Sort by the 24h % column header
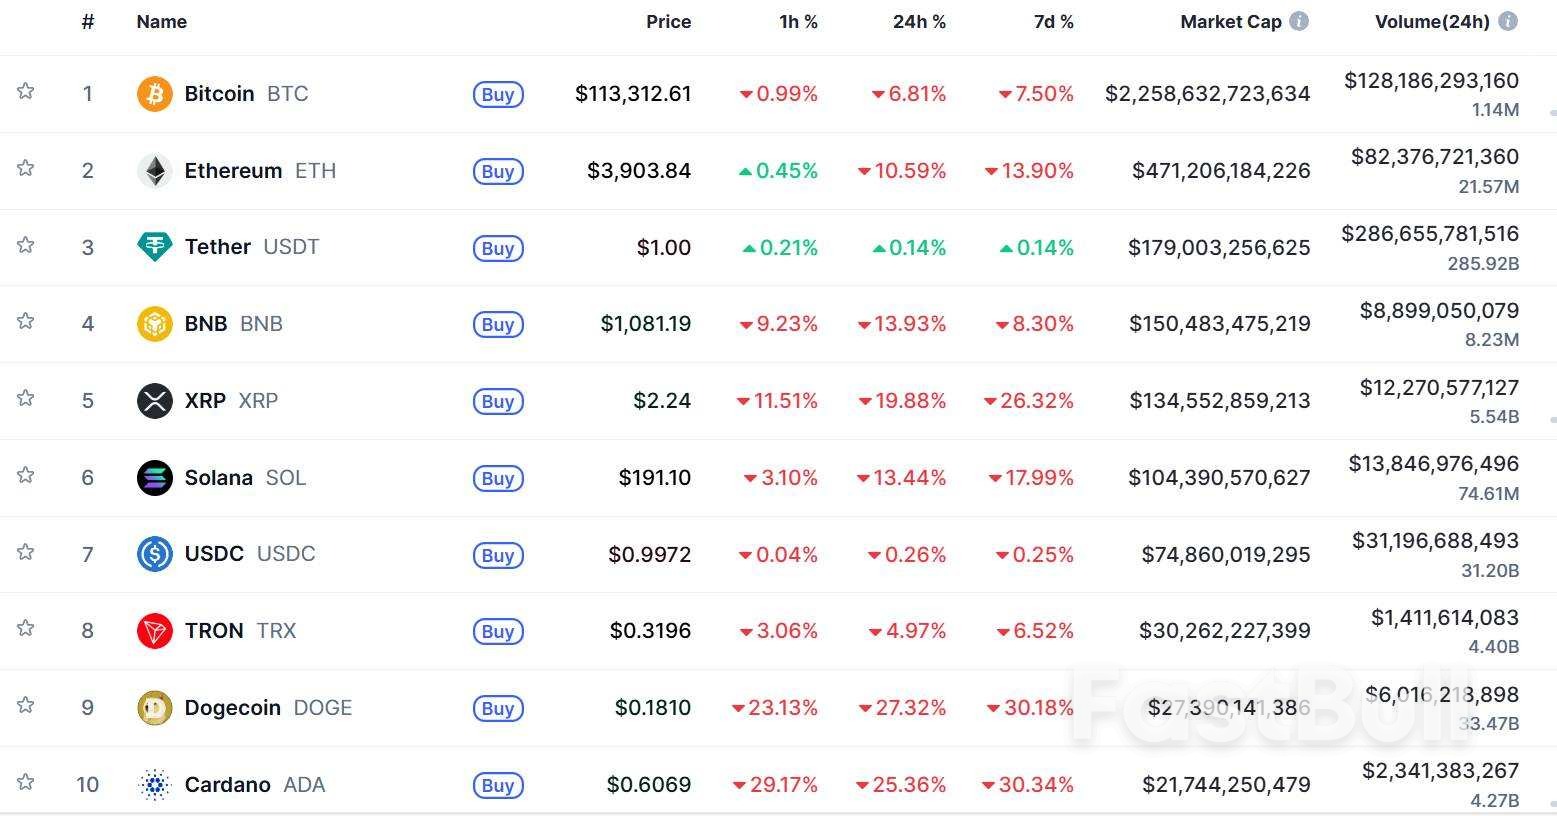Image resolution: width=1557 pixels, height=816 pixels. [918, 22]
